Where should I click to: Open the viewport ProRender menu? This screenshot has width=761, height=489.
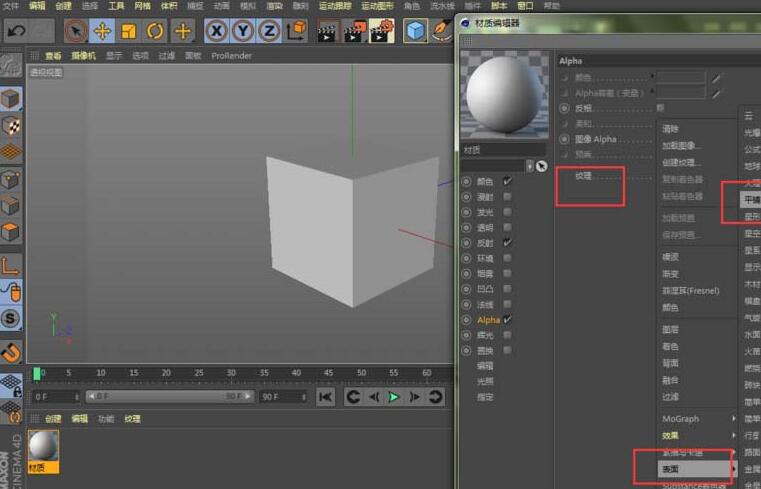click(232, 56)
